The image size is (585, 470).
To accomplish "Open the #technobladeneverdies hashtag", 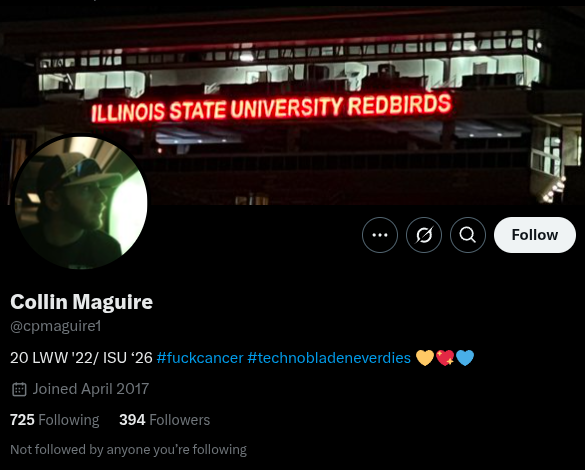I will click(329, 358).
